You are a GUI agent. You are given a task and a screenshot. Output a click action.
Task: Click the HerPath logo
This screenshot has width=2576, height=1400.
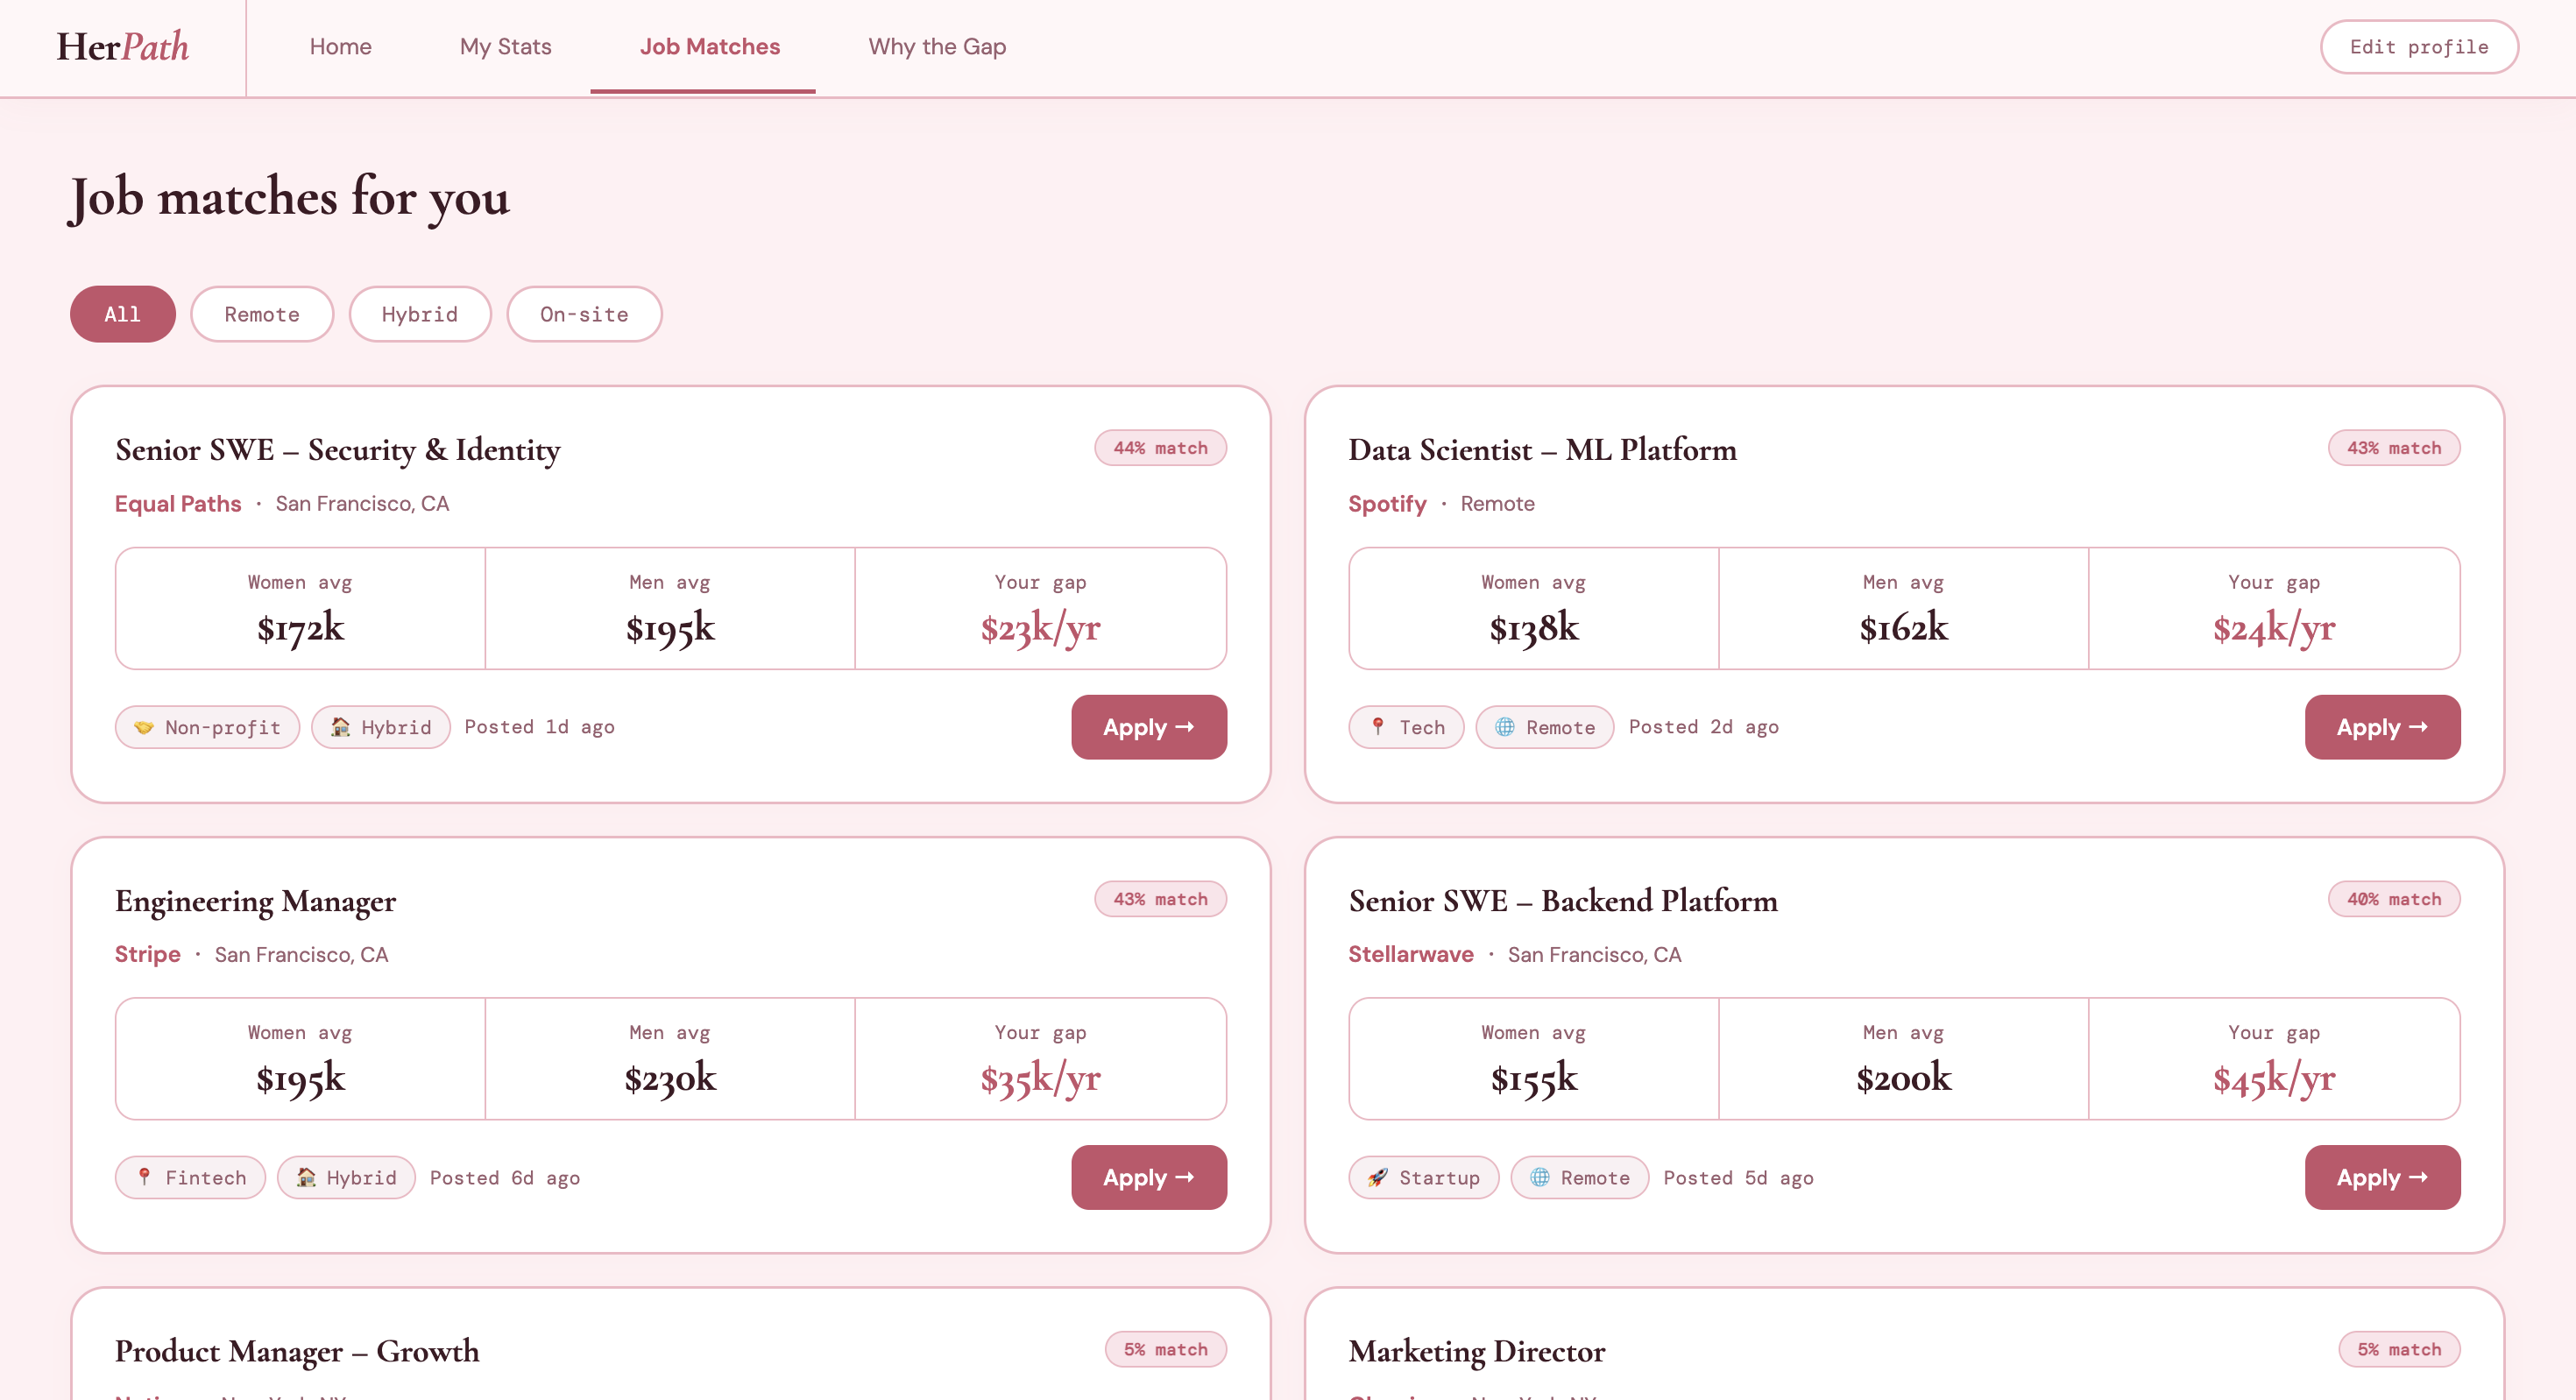[123, 47]
